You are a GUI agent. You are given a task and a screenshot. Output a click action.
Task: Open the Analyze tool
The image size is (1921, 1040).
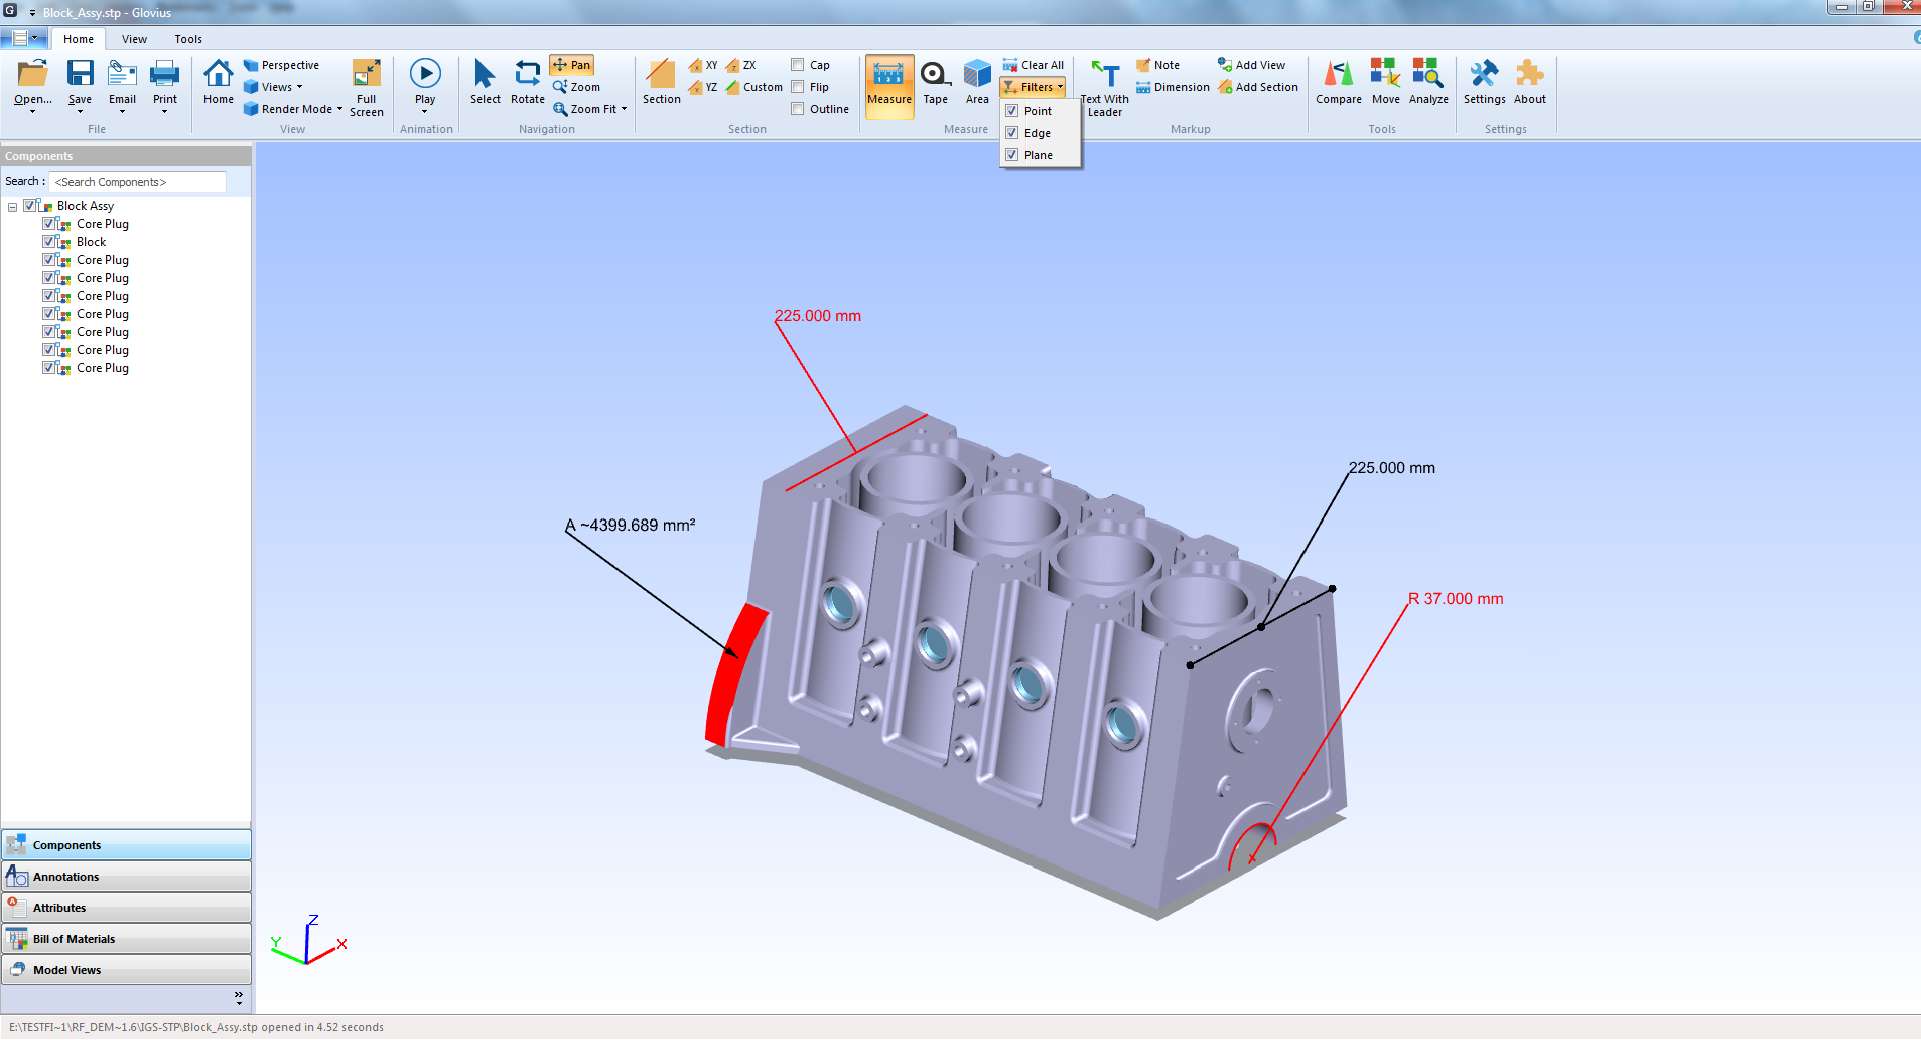point(1428,82)
